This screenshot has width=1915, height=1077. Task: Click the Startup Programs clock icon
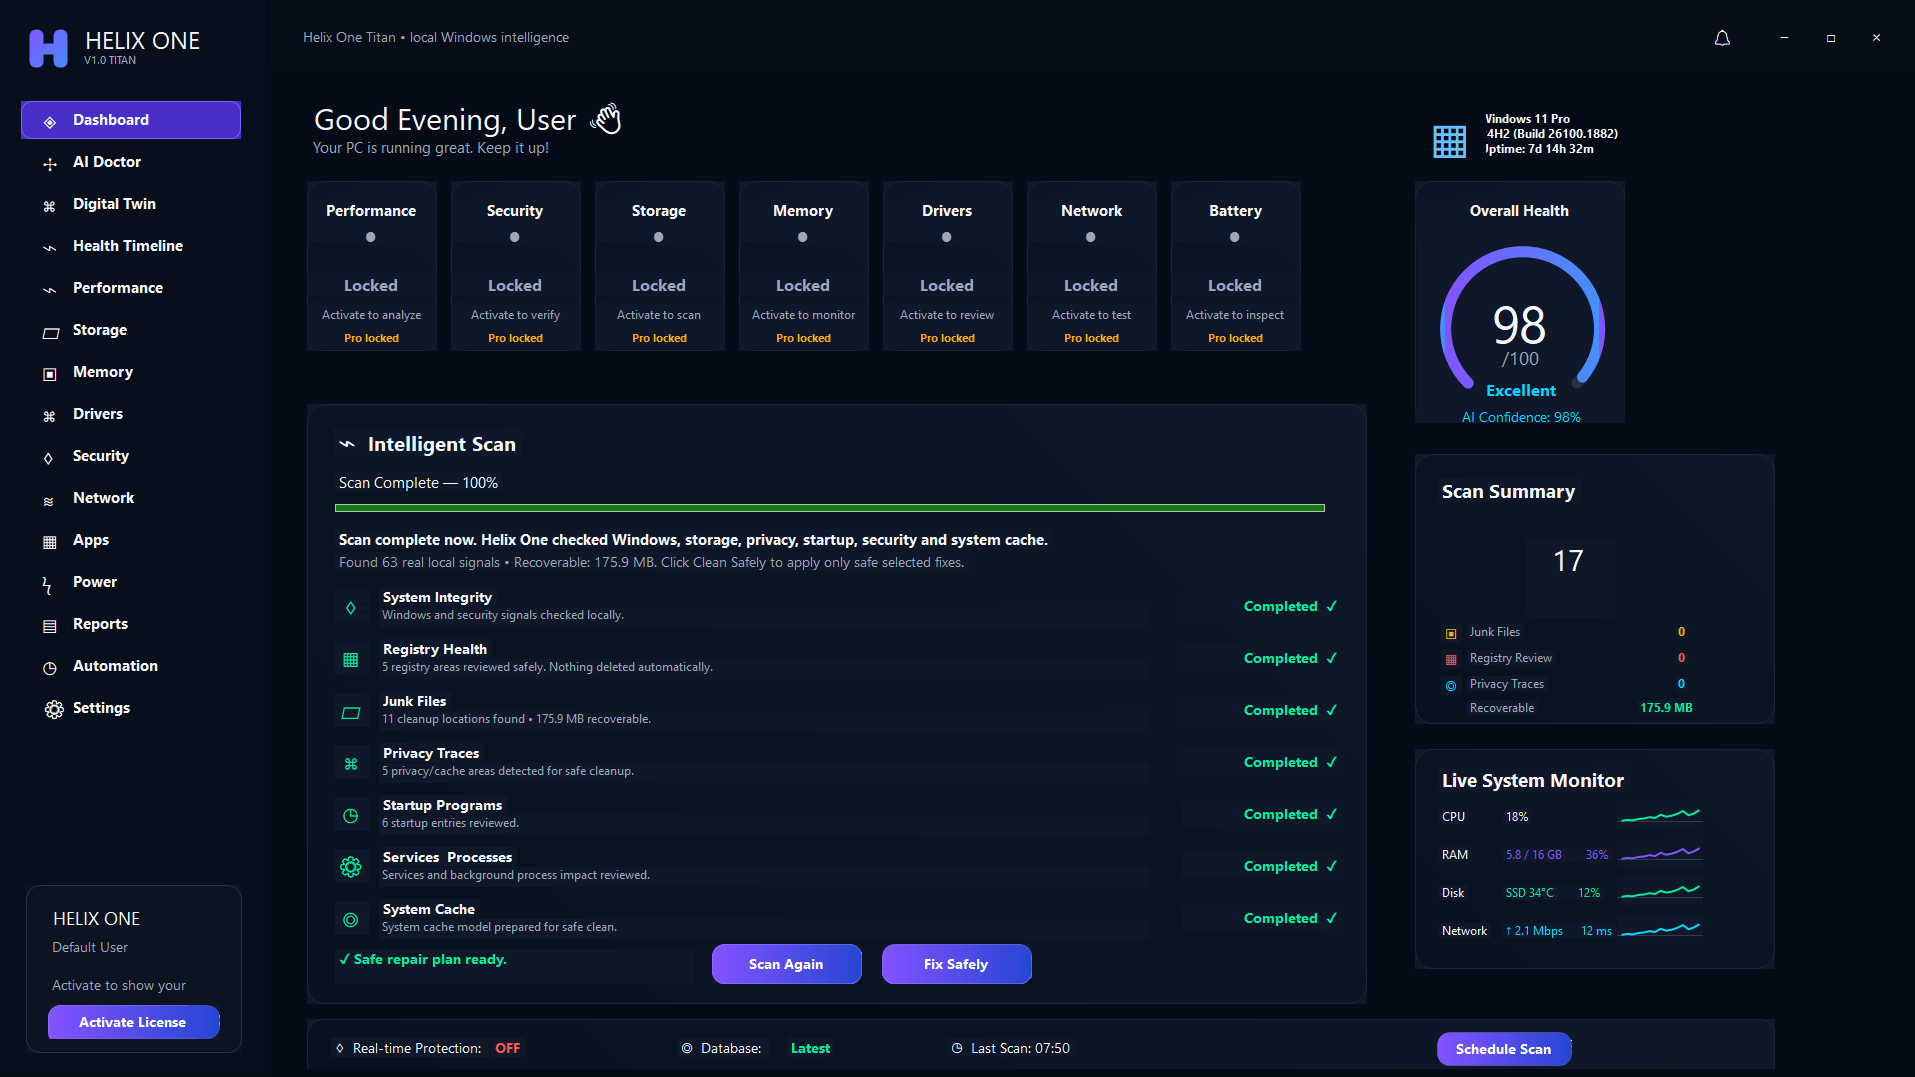click(351, 815)
